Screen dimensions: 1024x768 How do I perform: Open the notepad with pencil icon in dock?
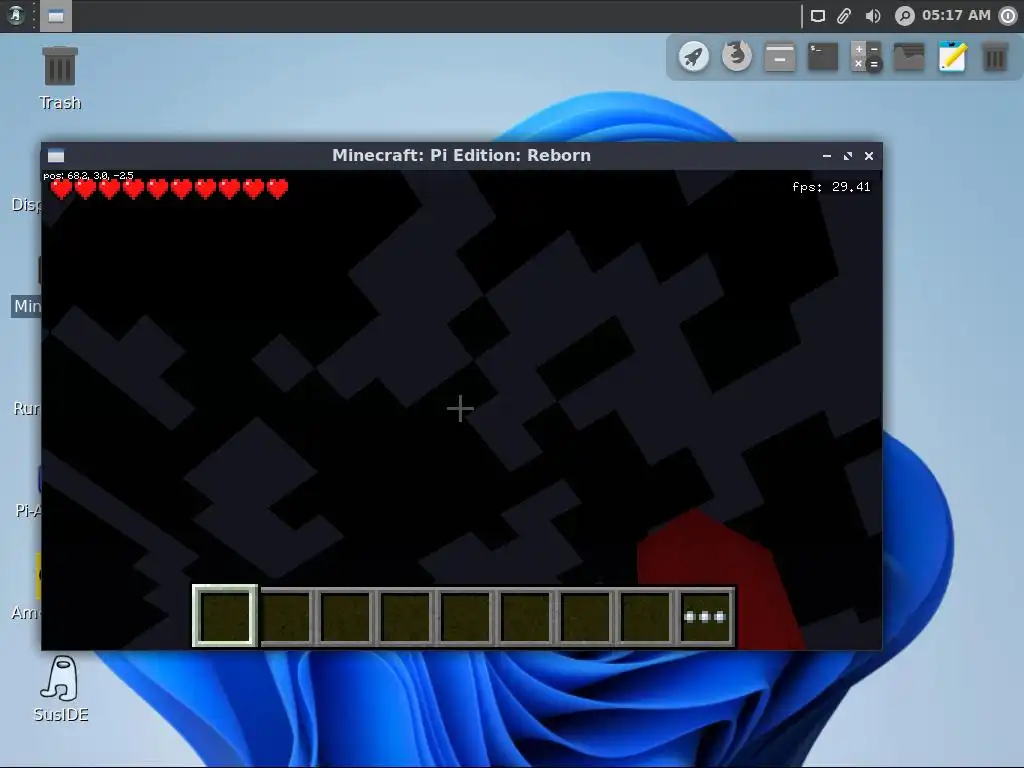coord(952,56)
